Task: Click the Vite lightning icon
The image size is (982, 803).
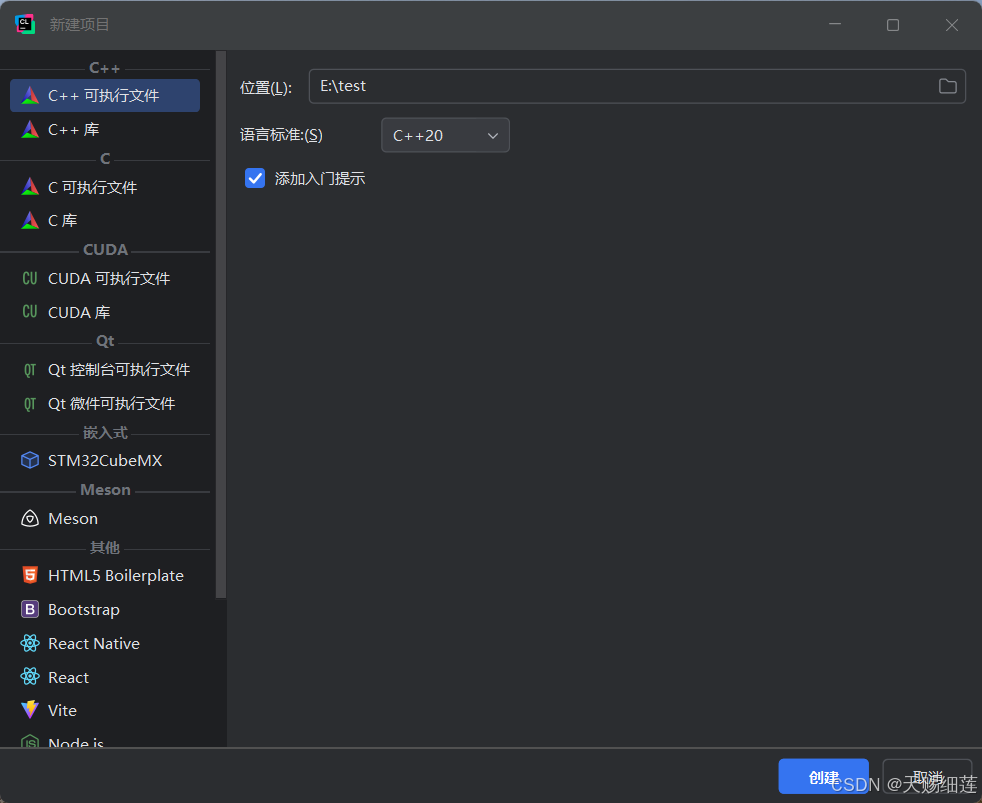Action: pyautogui.click(x=30, y=710)
